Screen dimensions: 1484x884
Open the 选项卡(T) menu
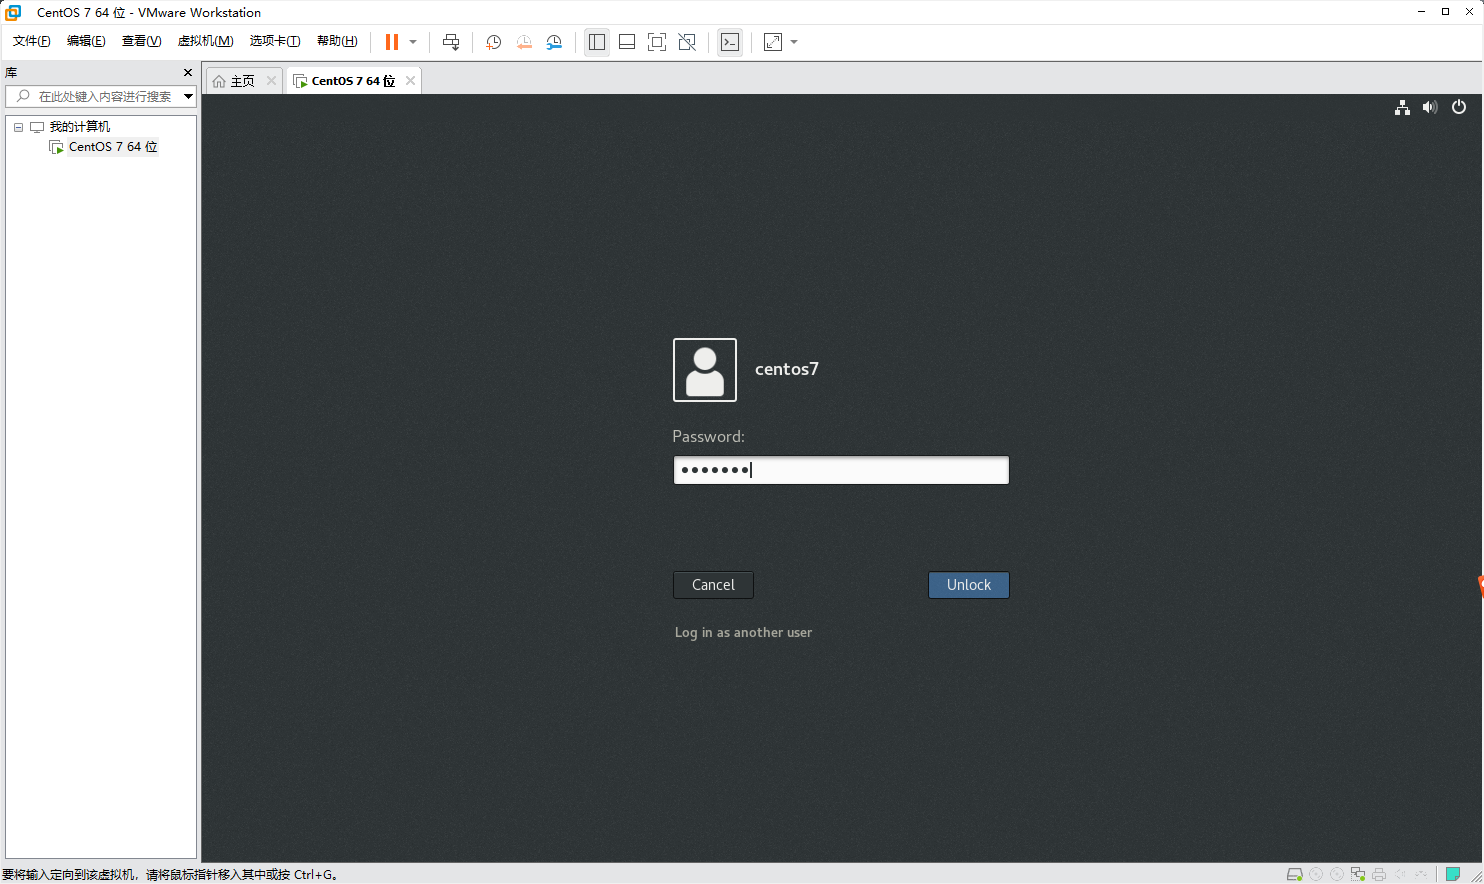[275, 41]
